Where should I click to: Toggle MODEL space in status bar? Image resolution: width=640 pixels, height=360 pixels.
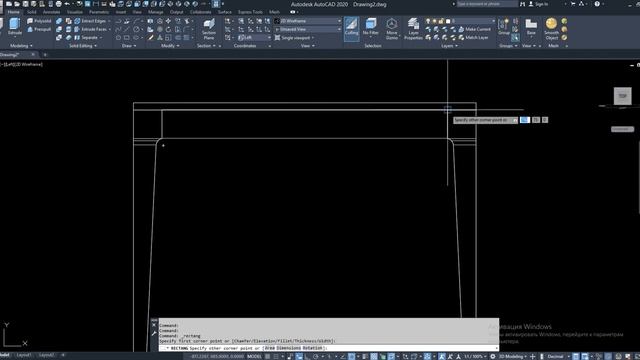coord(254,356)
